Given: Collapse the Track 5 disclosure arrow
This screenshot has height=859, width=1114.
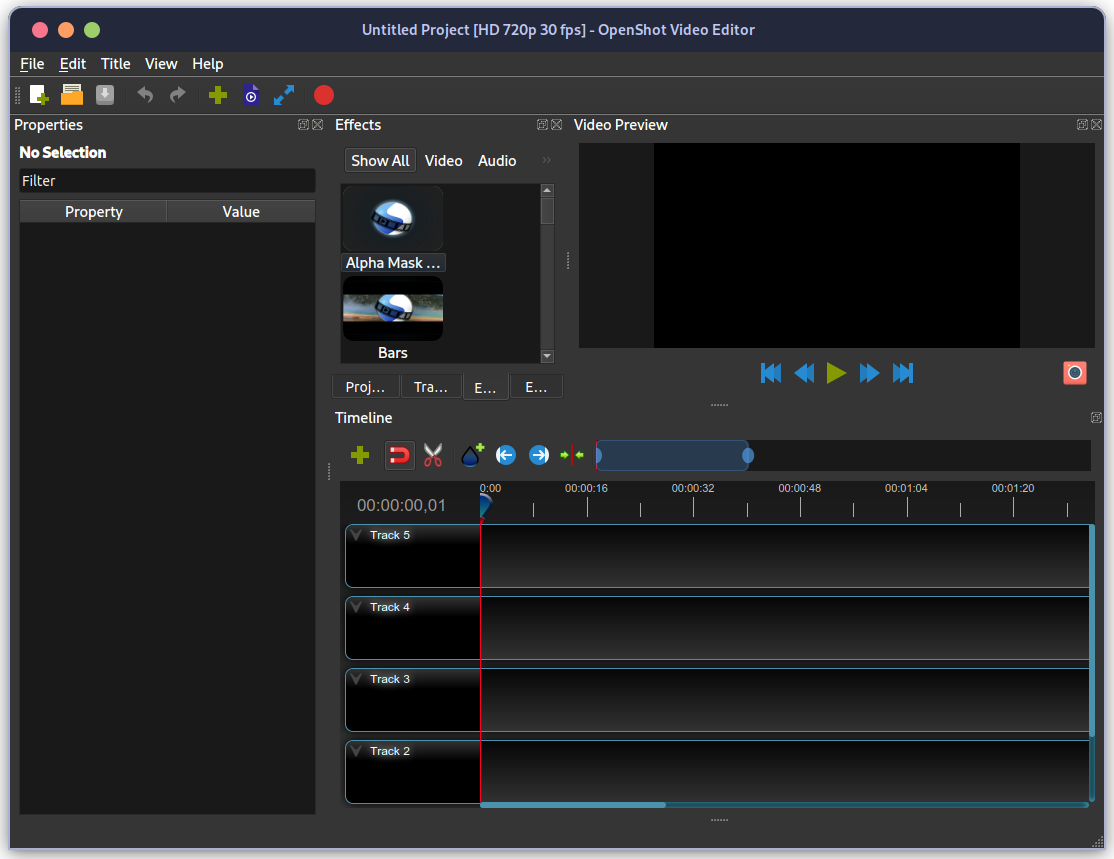Looking at the screenshot, I should (x=357, y=534).
